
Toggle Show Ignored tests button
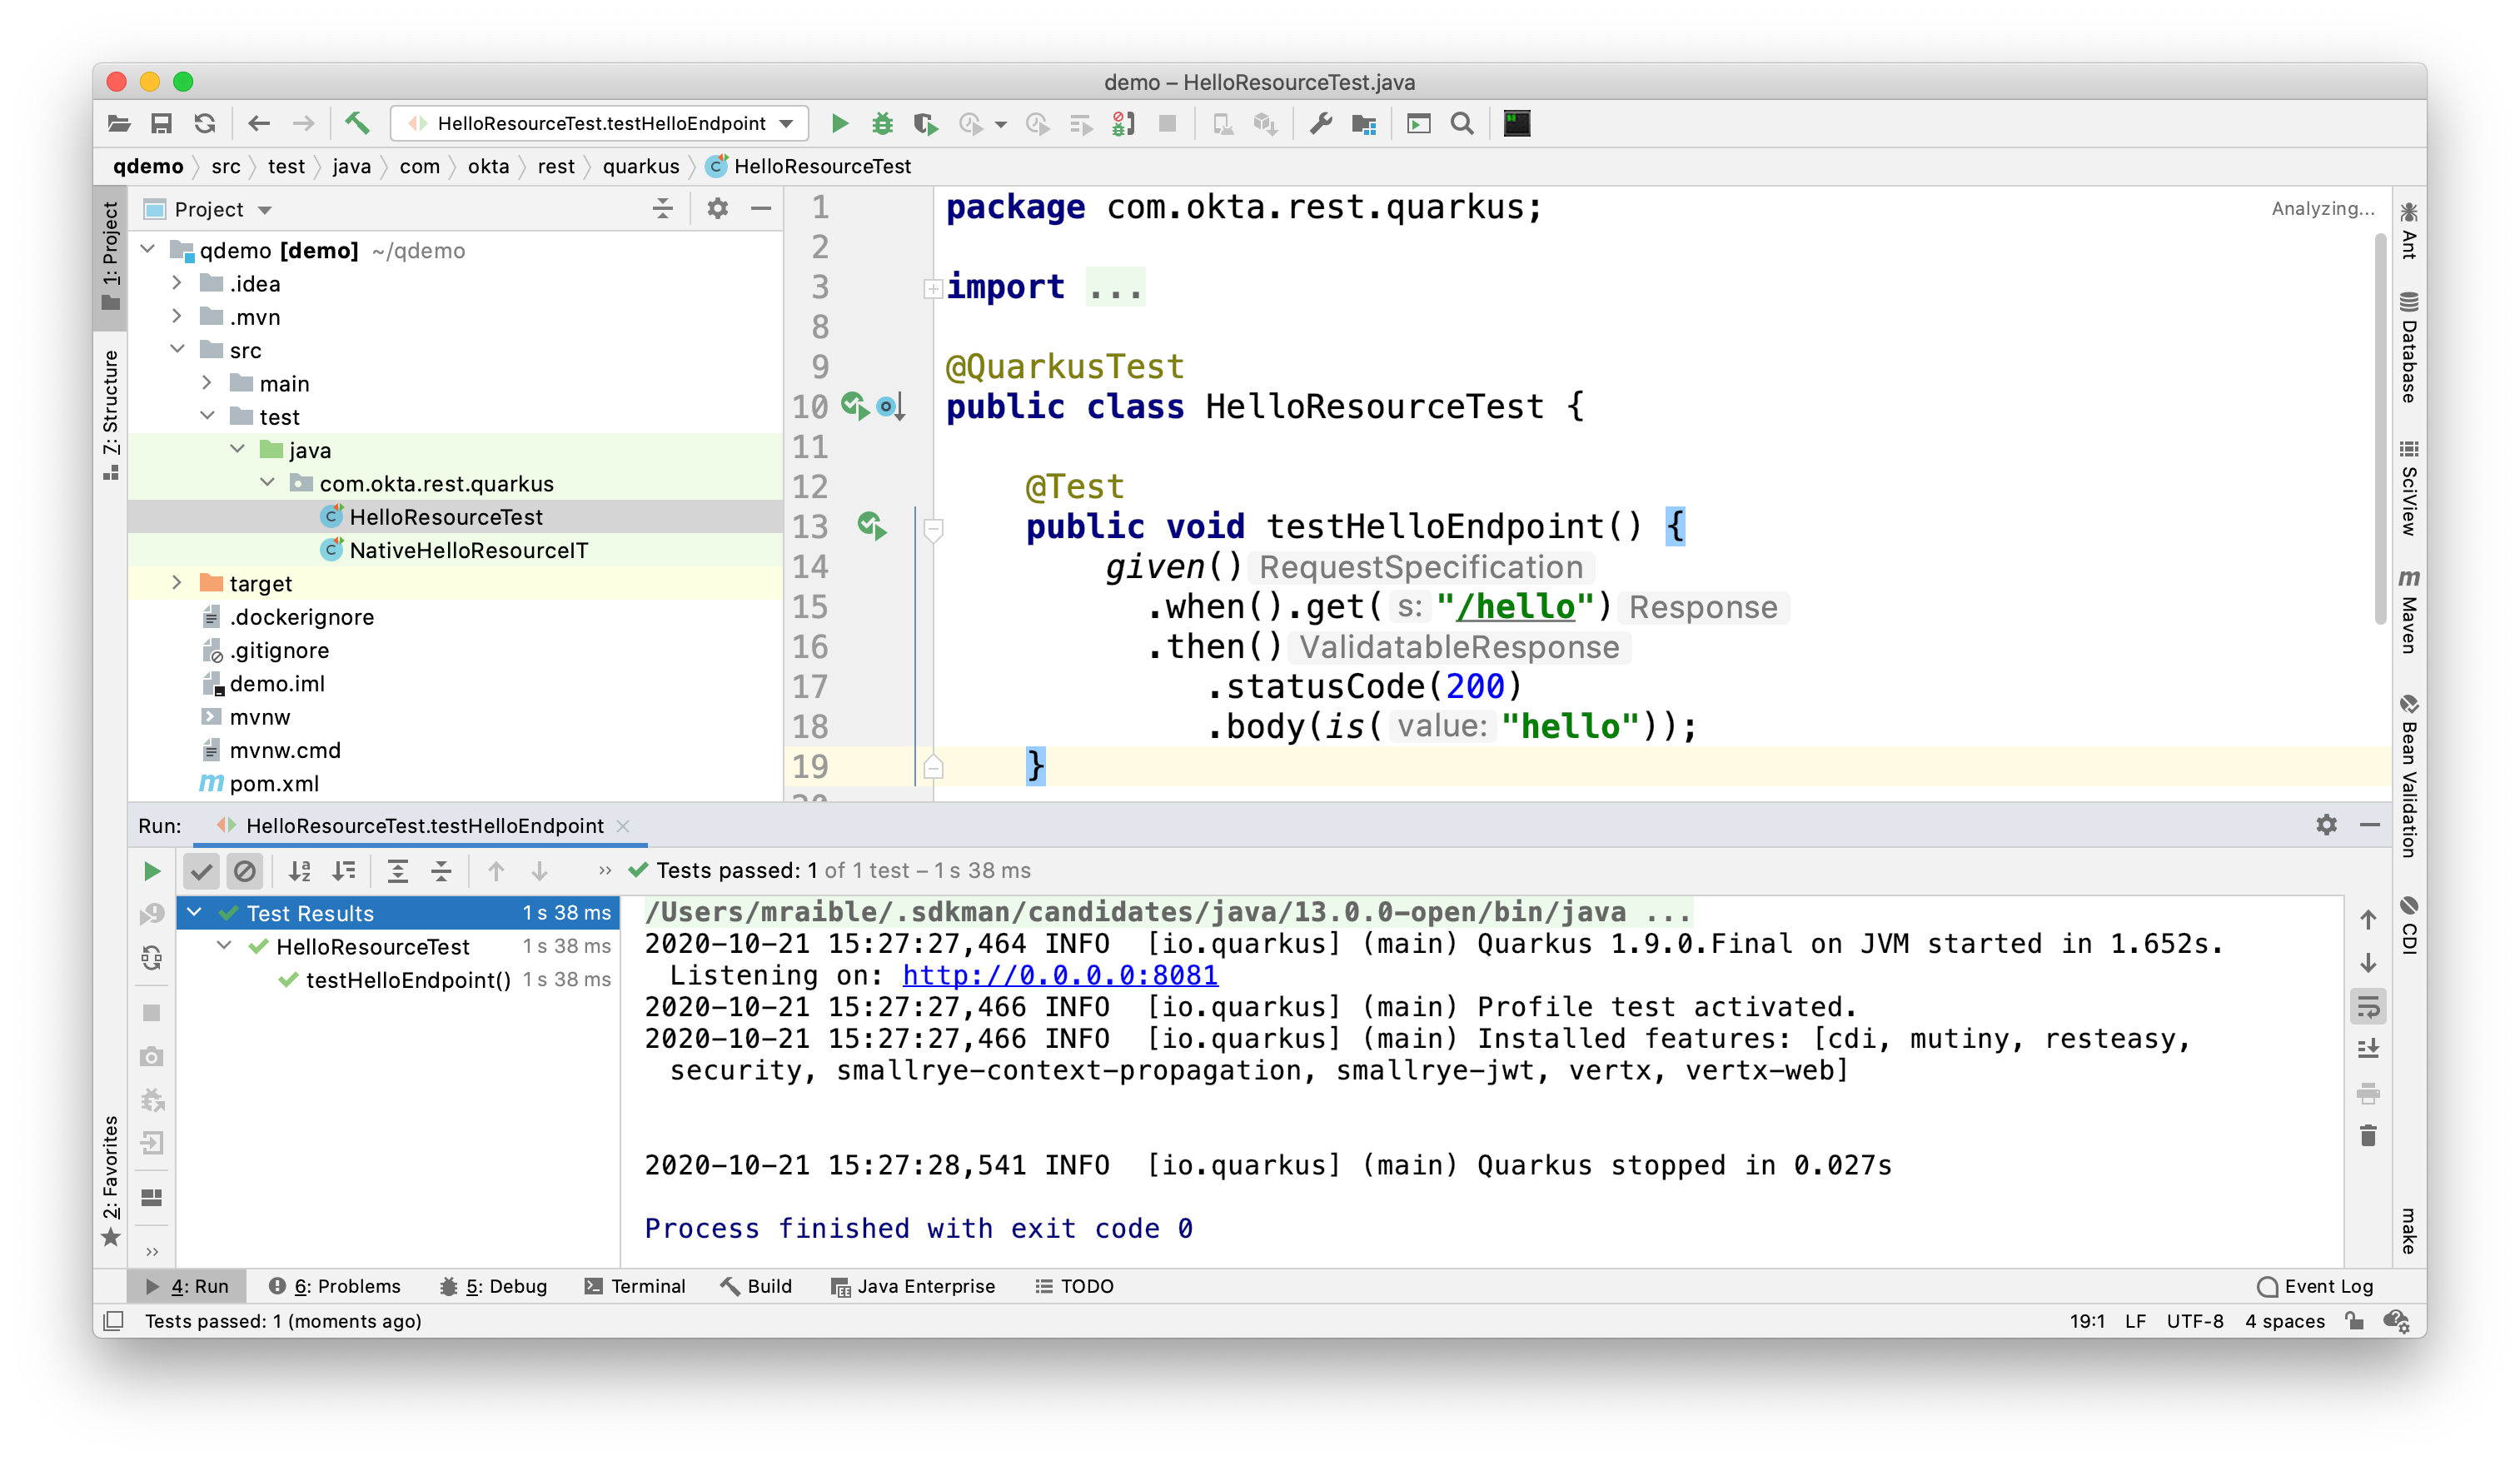coord(244,871)
